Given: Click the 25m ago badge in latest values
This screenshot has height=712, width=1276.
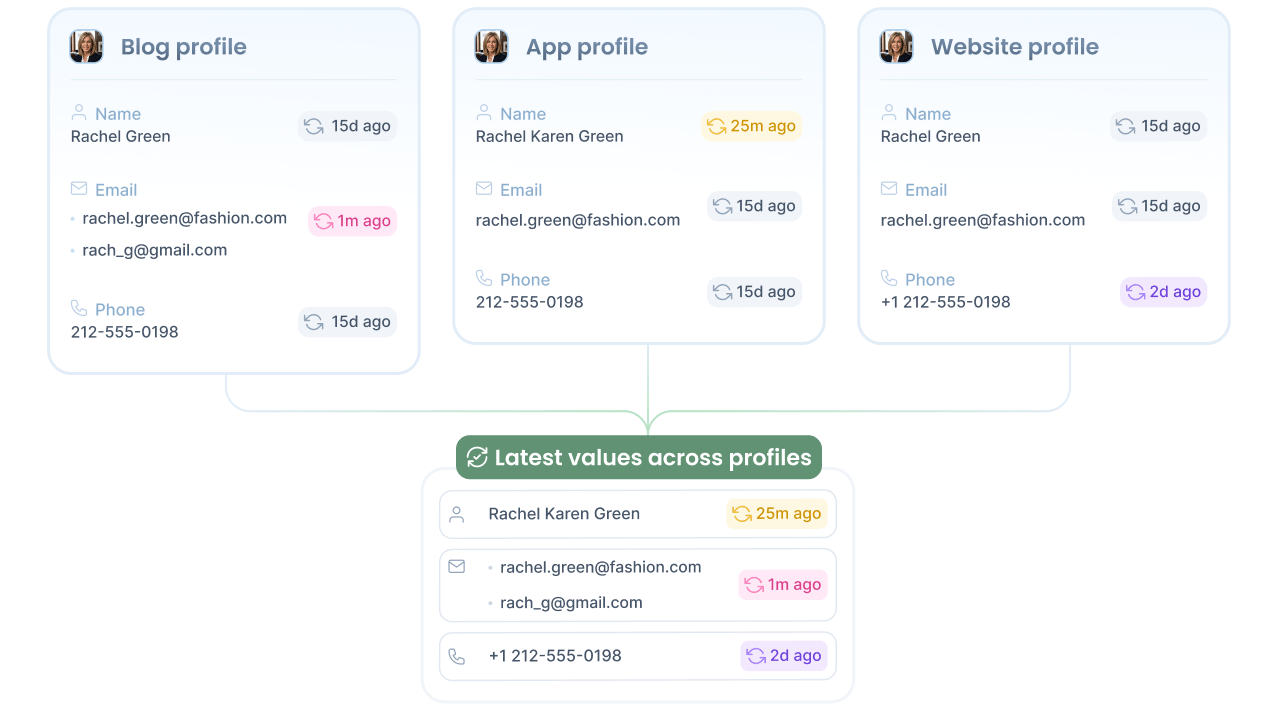Looking at the screenshot, I should click(x=777, y=514).
